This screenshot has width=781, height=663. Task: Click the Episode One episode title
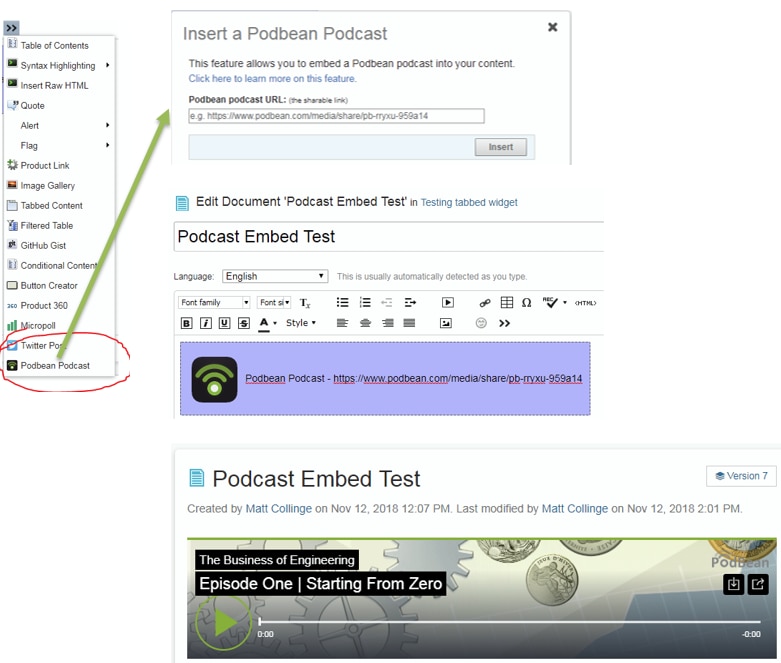tap(320, 583)
